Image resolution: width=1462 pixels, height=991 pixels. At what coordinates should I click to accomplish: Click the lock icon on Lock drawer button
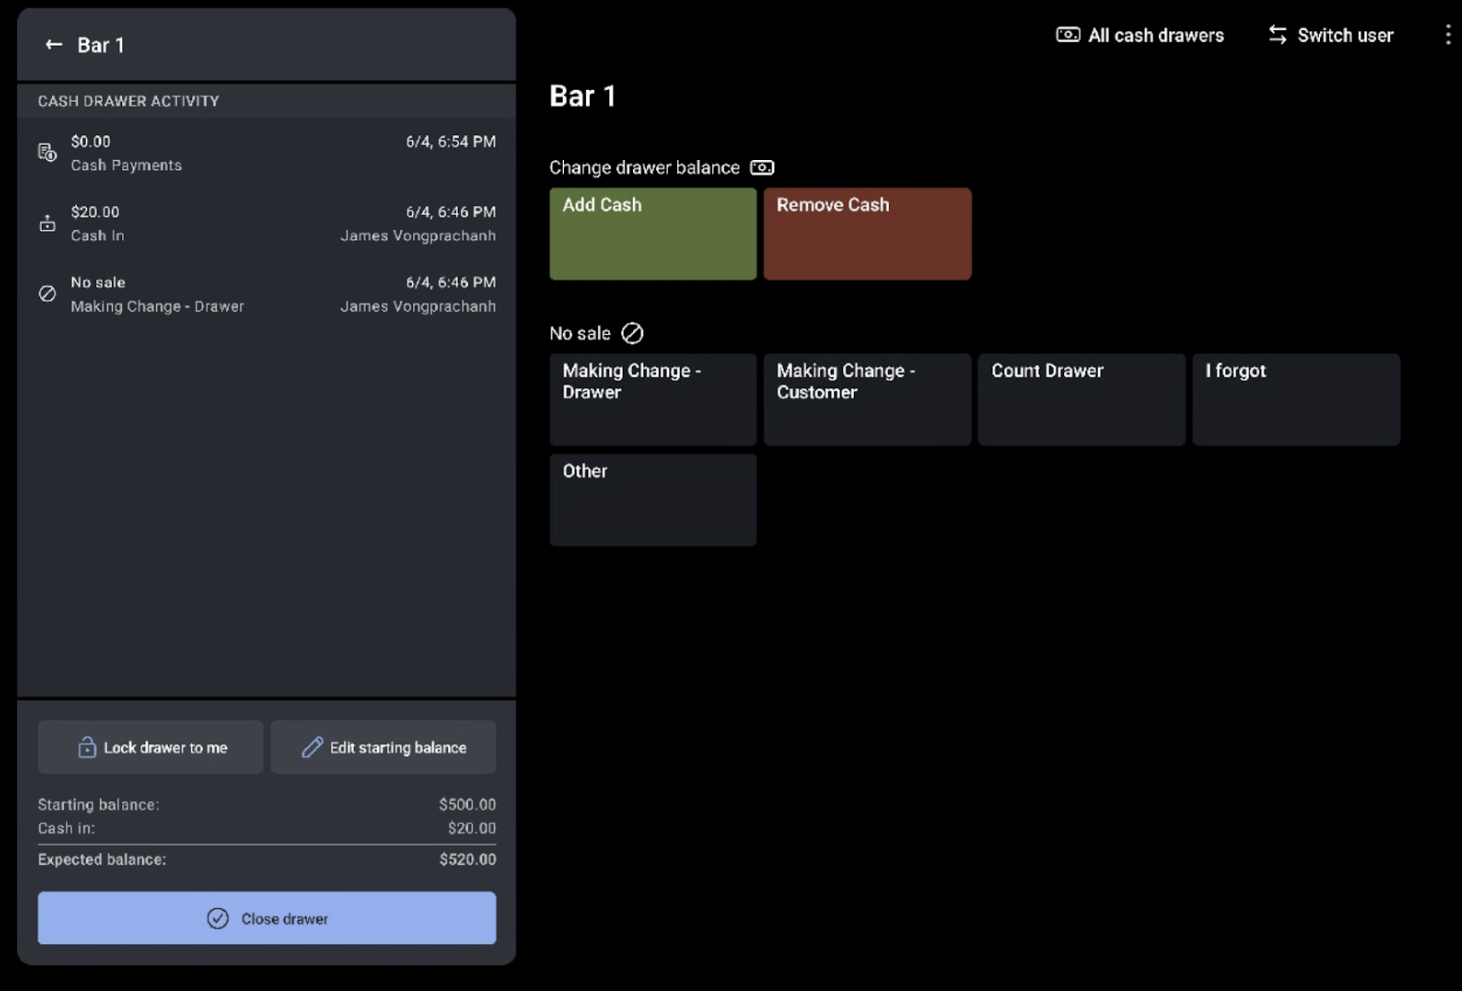tap(87, 748)
